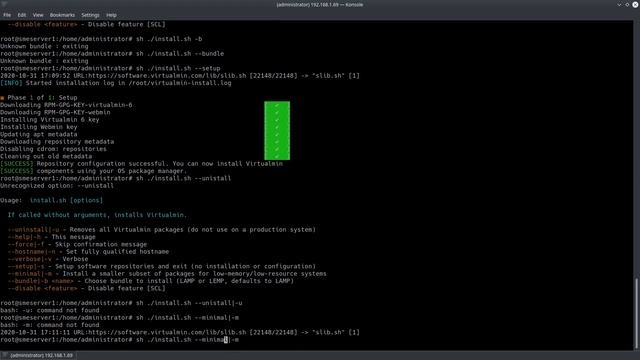The height and width of the screenshot is (360, 640).
Task: Click the lower '--uninstall|-u' option description
Action: (162, 230)
